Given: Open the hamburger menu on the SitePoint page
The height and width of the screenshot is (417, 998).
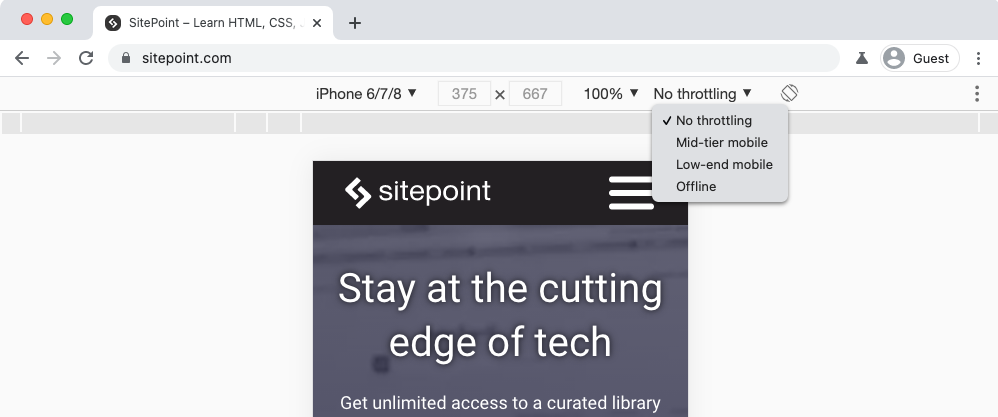Looking at the screenshot, I should pos(631,193).
